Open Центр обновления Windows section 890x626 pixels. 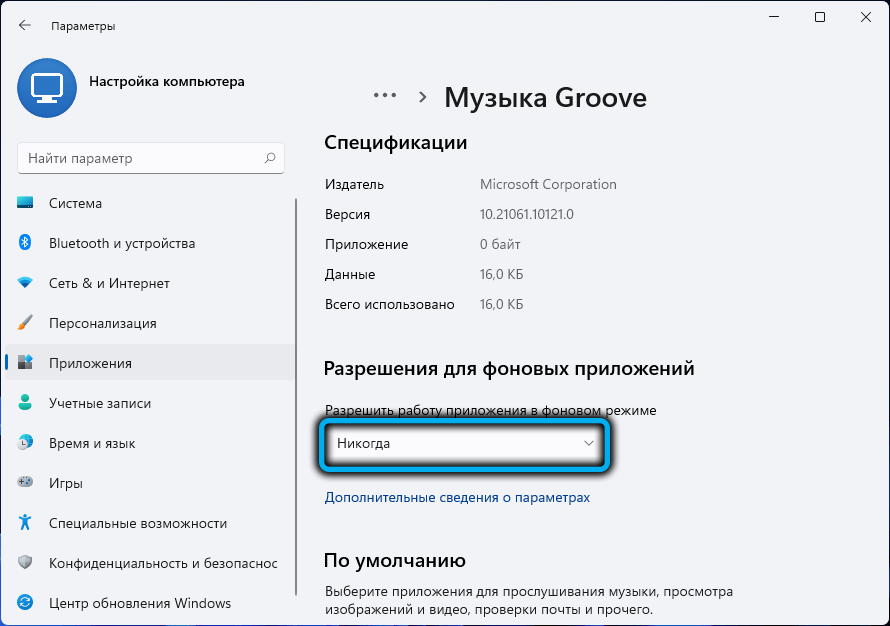pyautogui.click(x=150, y=603)
